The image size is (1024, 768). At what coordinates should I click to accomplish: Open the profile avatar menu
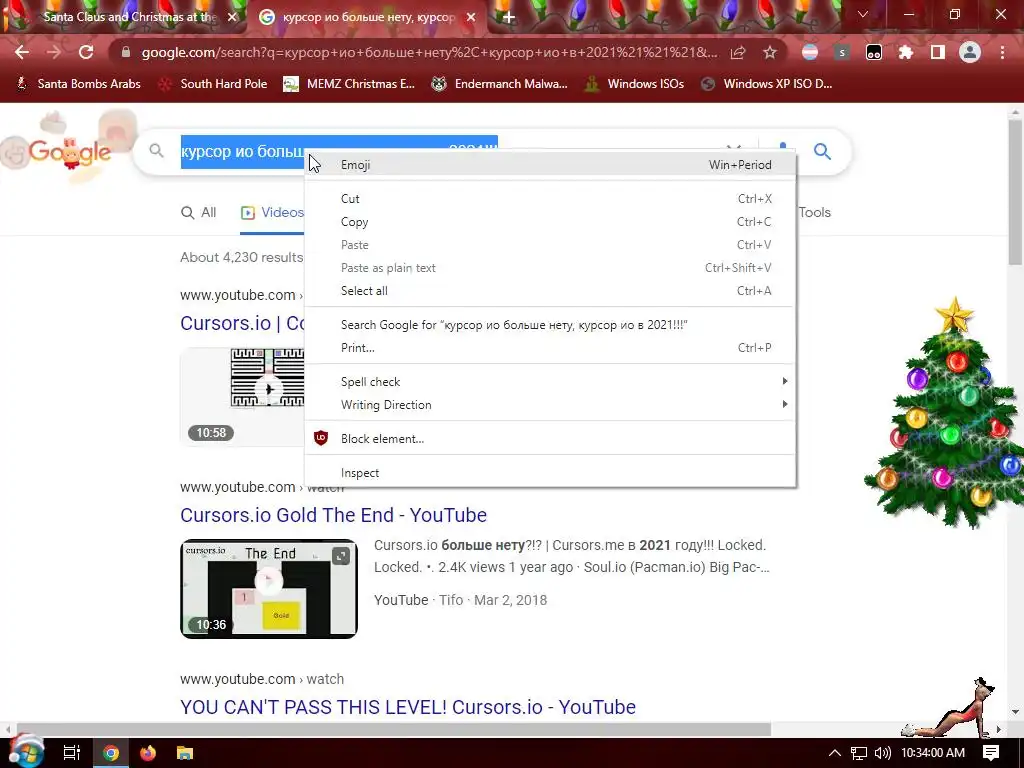point(969,52)
